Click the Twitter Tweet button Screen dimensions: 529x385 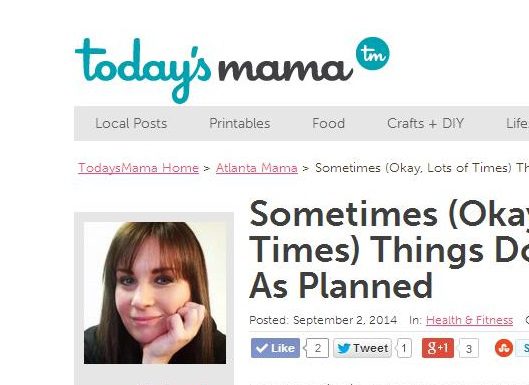point(362,348)
